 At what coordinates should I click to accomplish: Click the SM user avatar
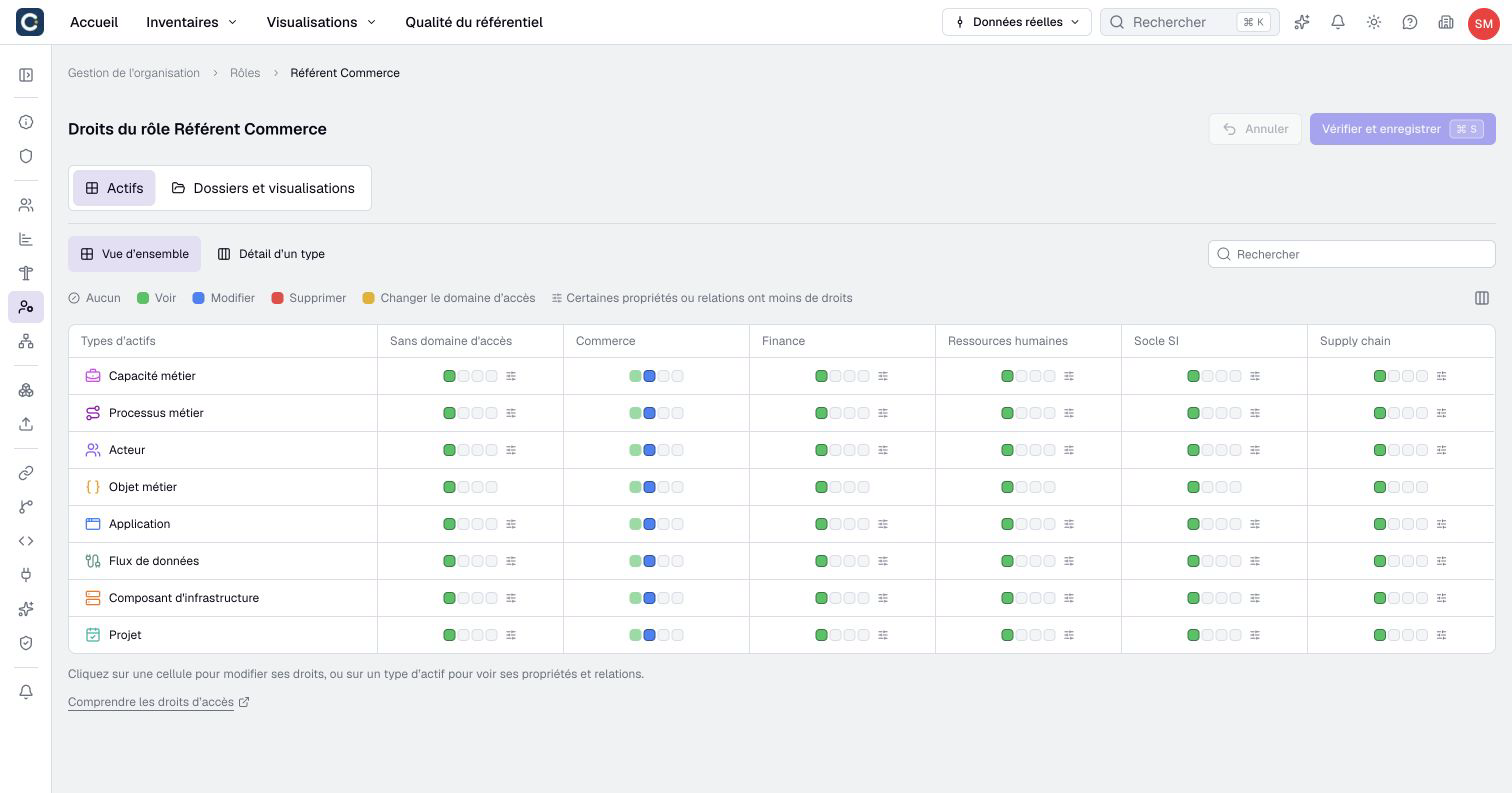[1483, 23]
